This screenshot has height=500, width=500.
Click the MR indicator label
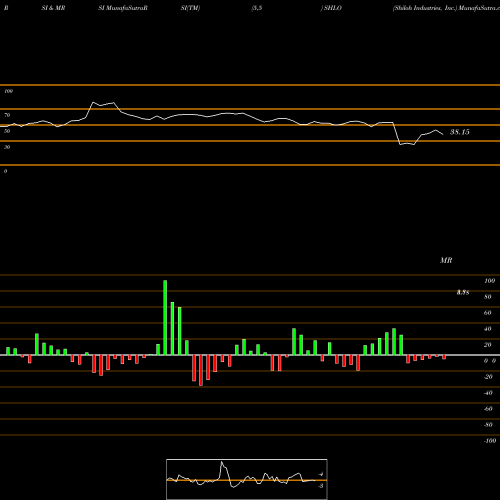[x=446, y=260]
